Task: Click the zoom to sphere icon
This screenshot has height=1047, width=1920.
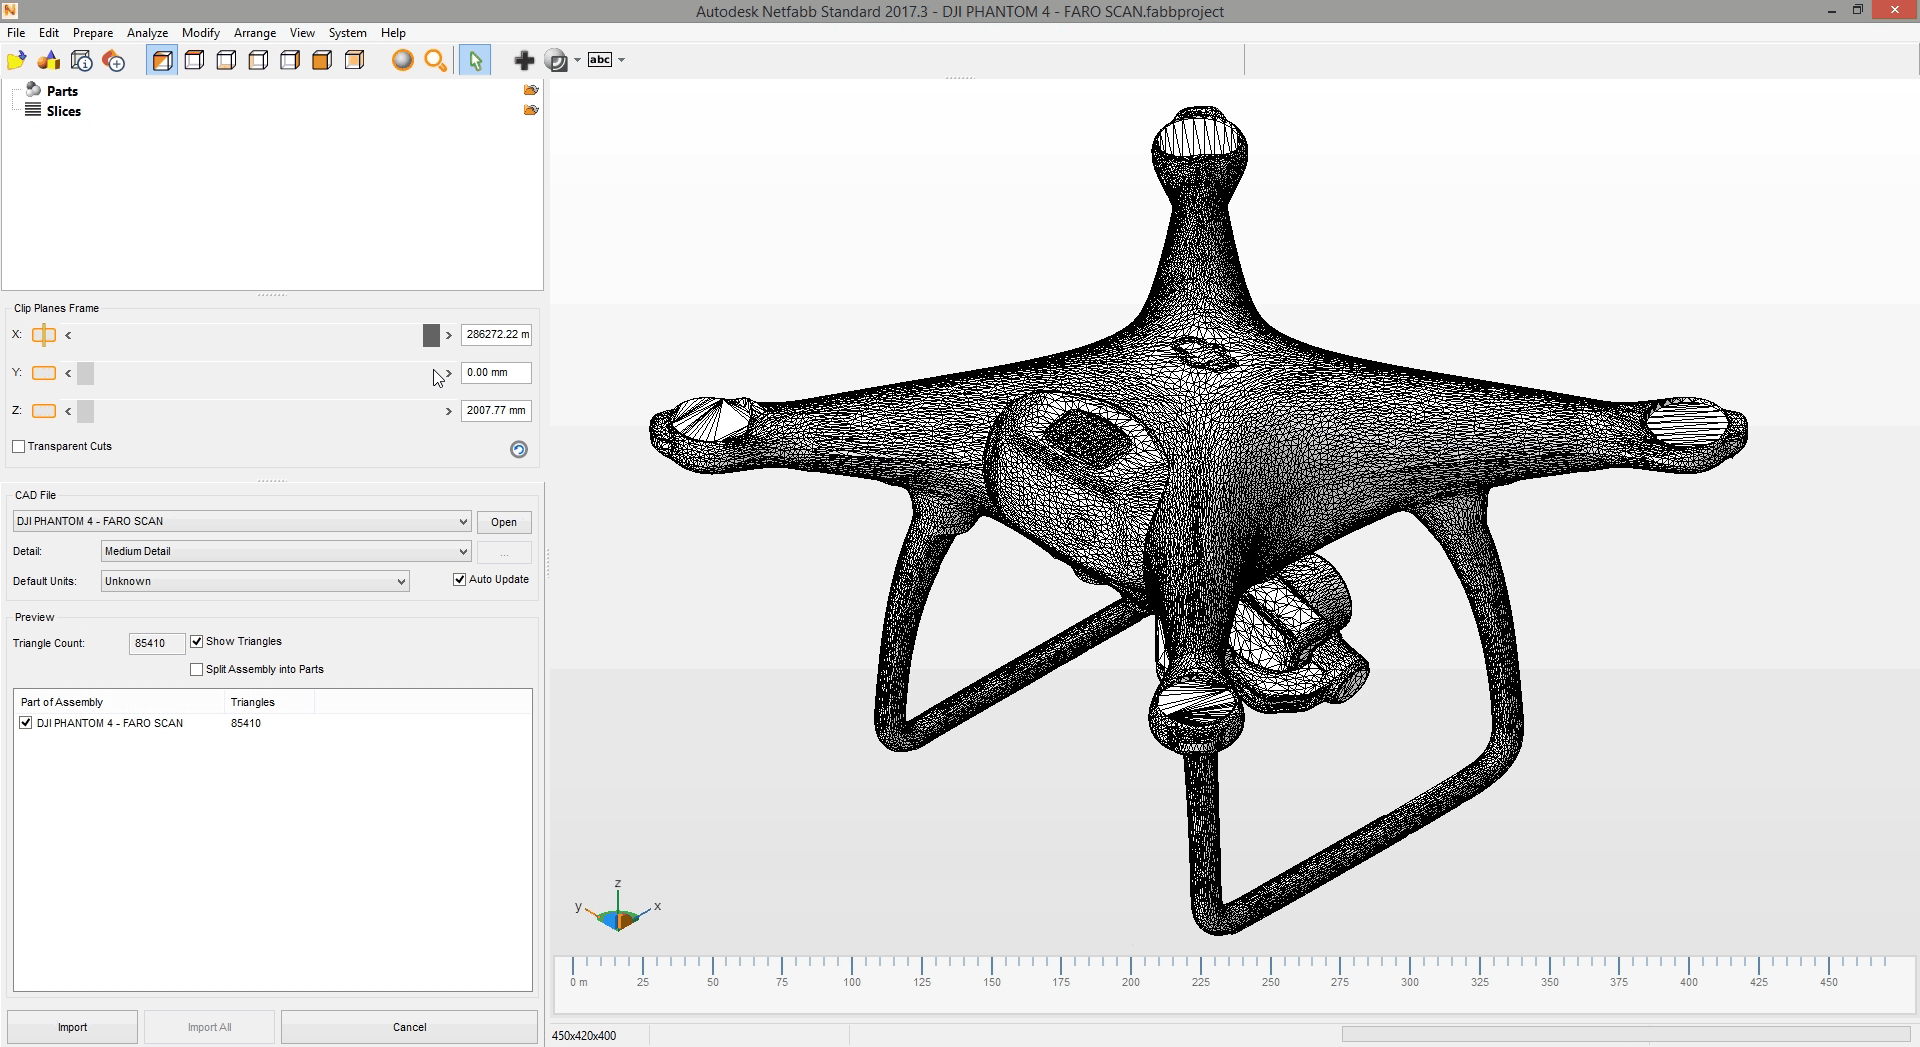Action: 403,61
